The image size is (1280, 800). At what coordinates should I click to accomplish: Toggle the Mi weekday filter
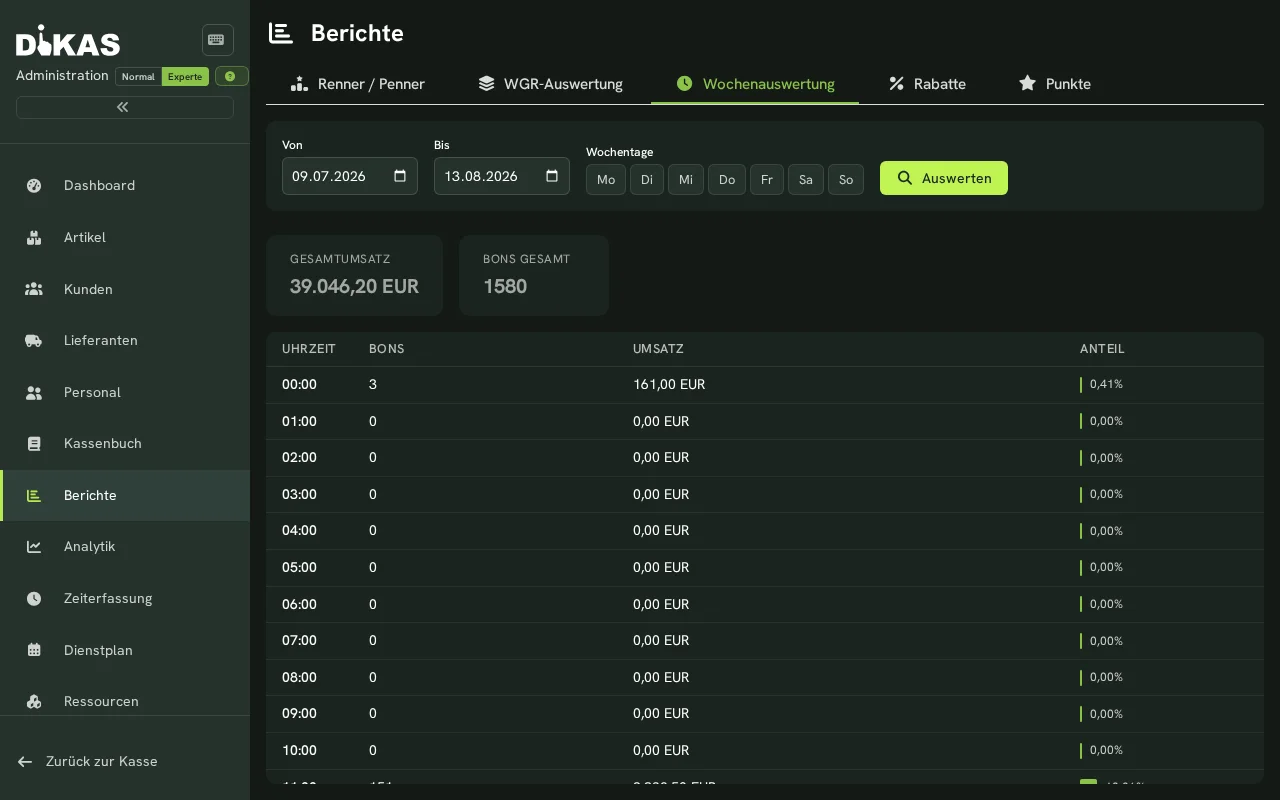(x=686, y=179)
